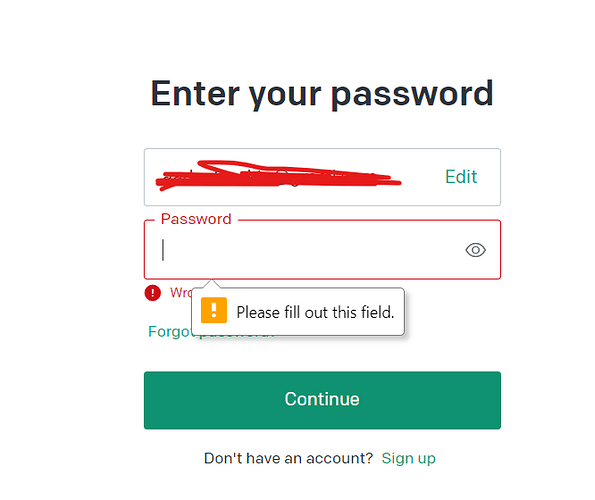Image resolution: width=595 pixels, height=500 pixels.
Task: Submit with the green Continue button
Action: tap(322, 400)
